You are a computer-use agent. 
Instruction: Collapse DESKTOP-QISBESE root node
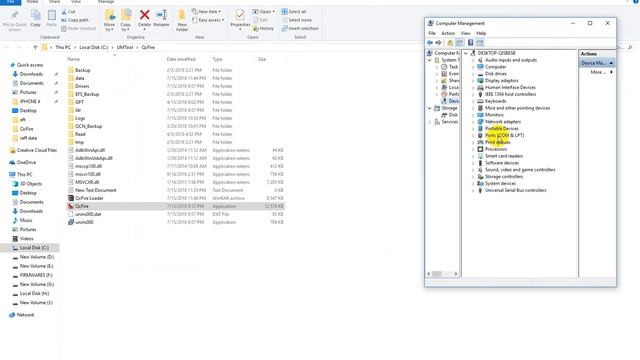pyautogui.click(x=466, y=53)
